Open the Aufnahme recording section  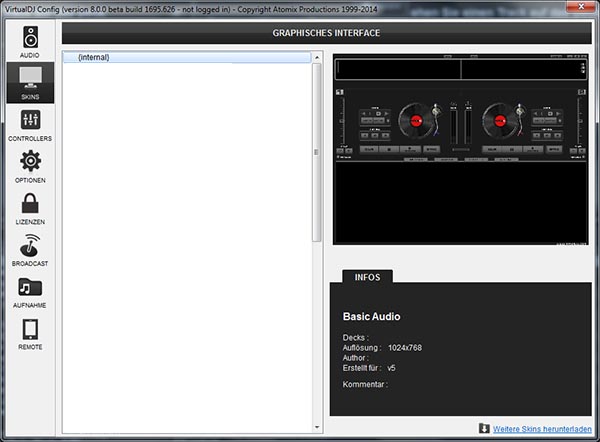pyautogui.click(x=30, y=292)
